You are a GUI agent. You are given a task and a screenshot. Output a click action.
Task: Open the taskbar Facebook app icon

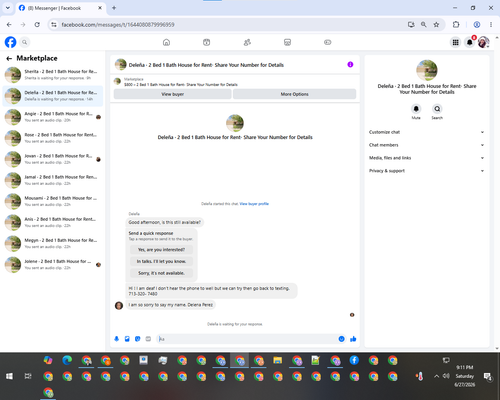[354, 360]
